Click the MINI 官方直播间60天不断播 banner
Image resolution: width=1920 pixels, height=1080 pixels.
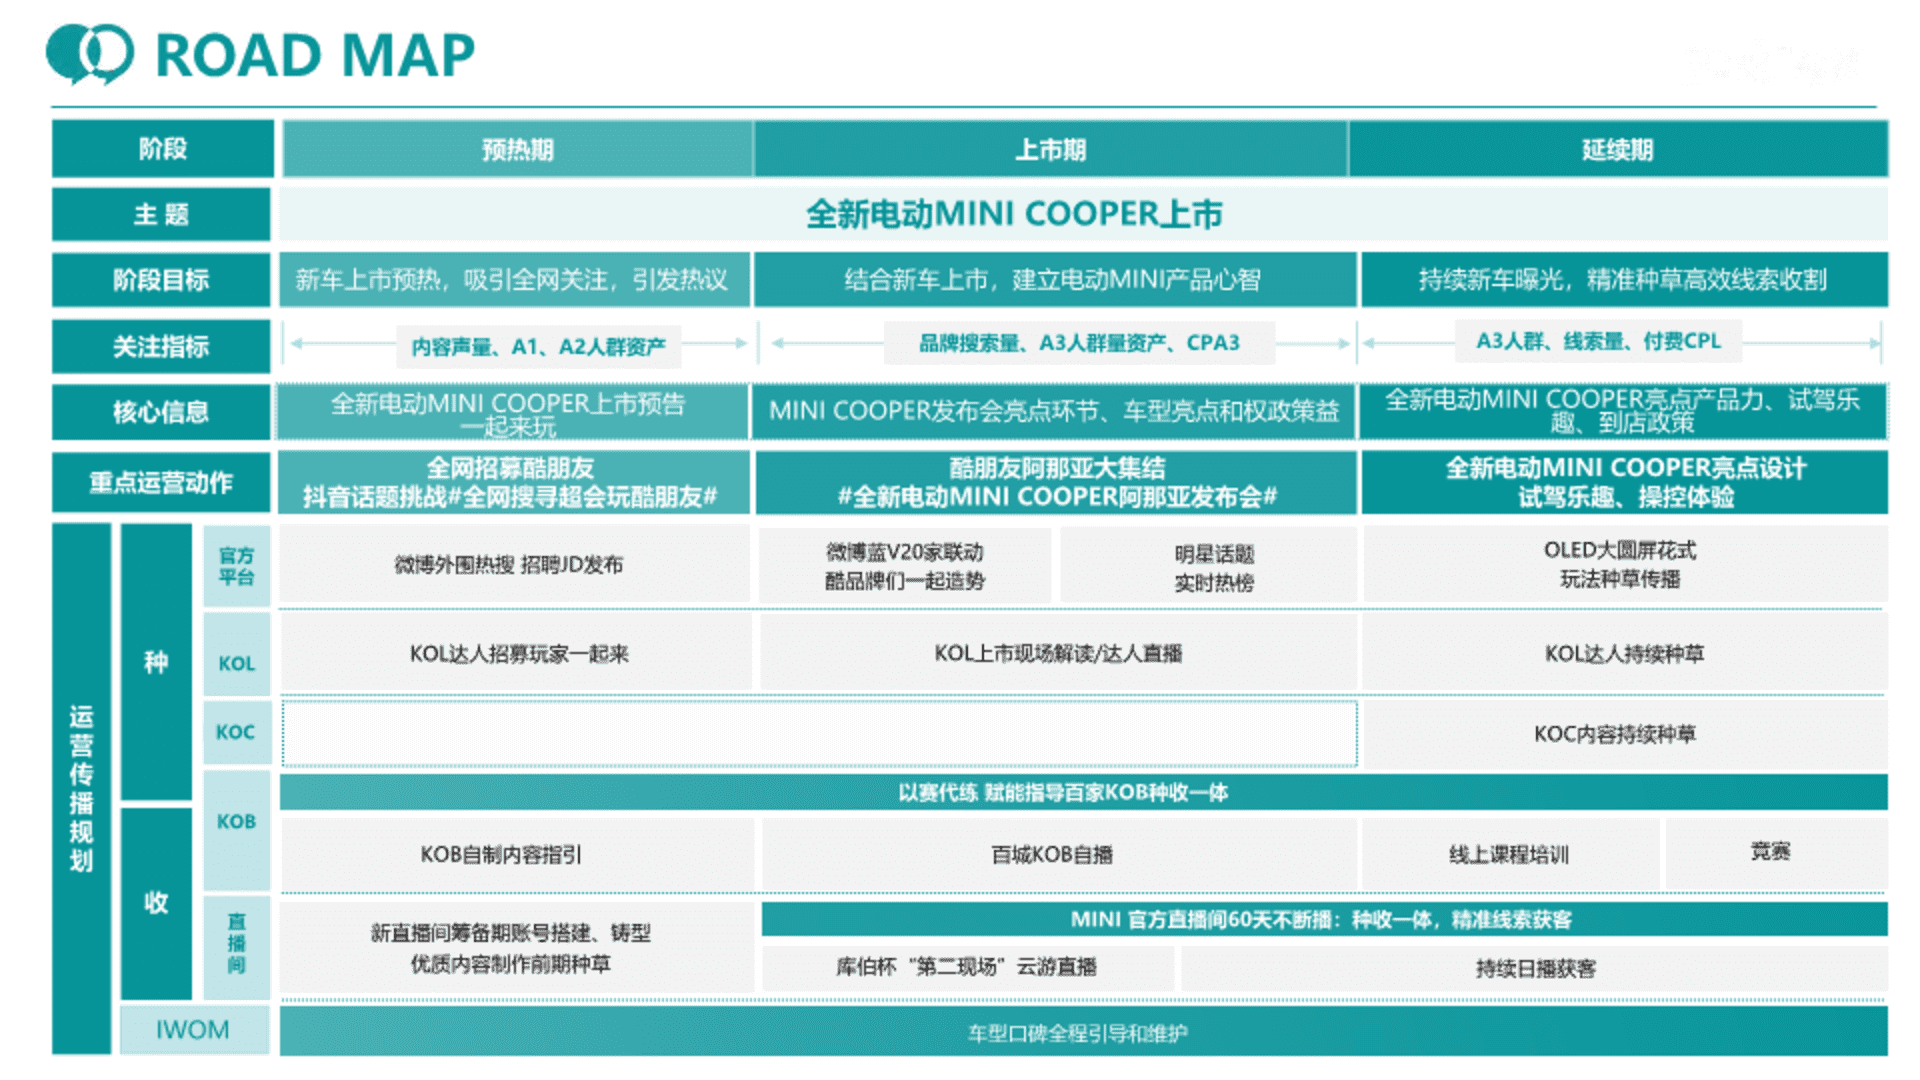point(1324,919)
